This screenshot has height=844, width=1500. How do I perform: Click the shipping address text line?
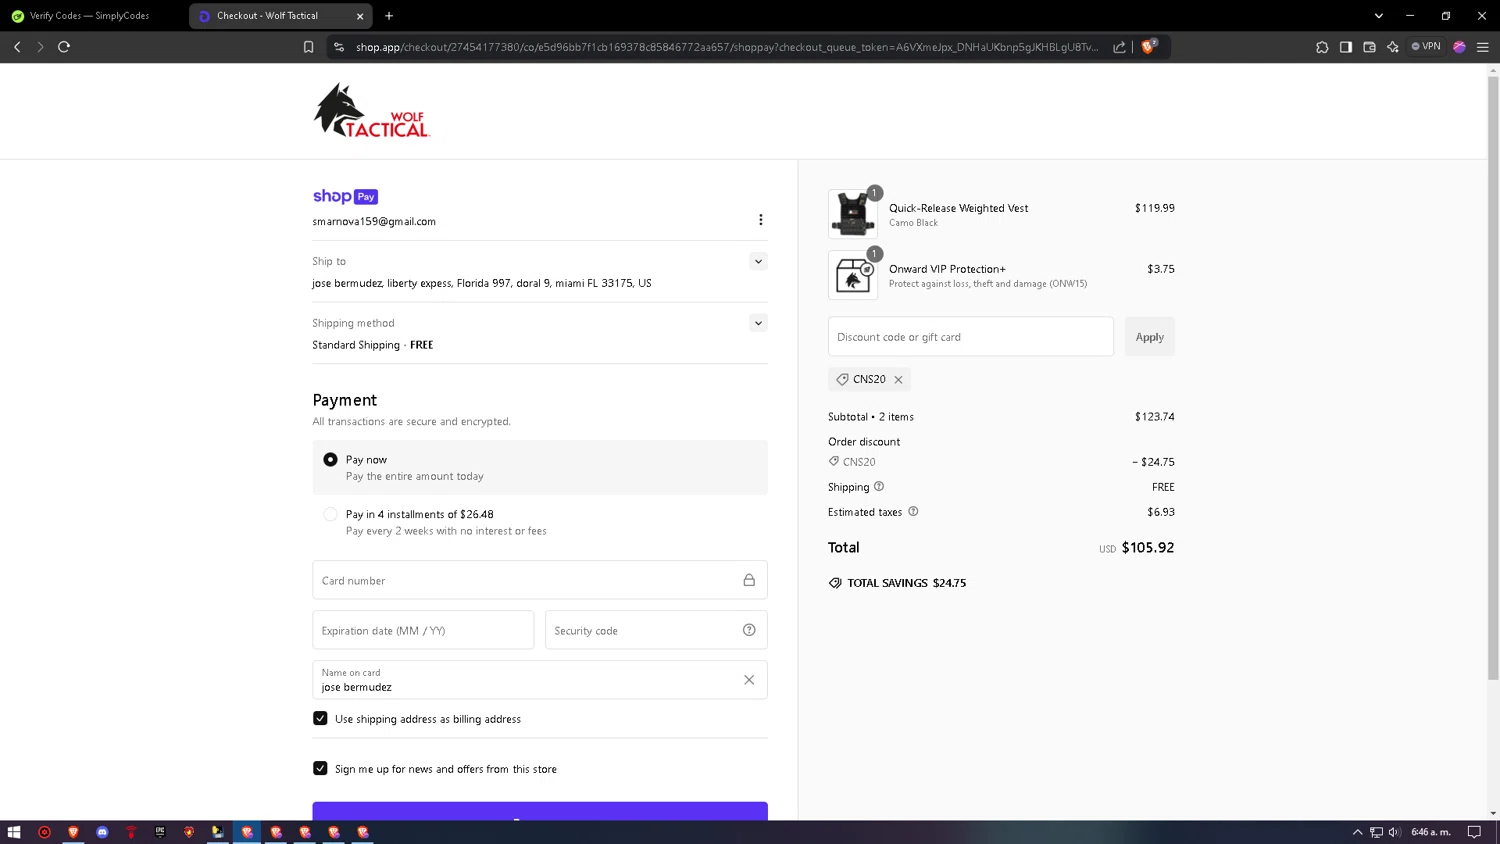point(482,284)
